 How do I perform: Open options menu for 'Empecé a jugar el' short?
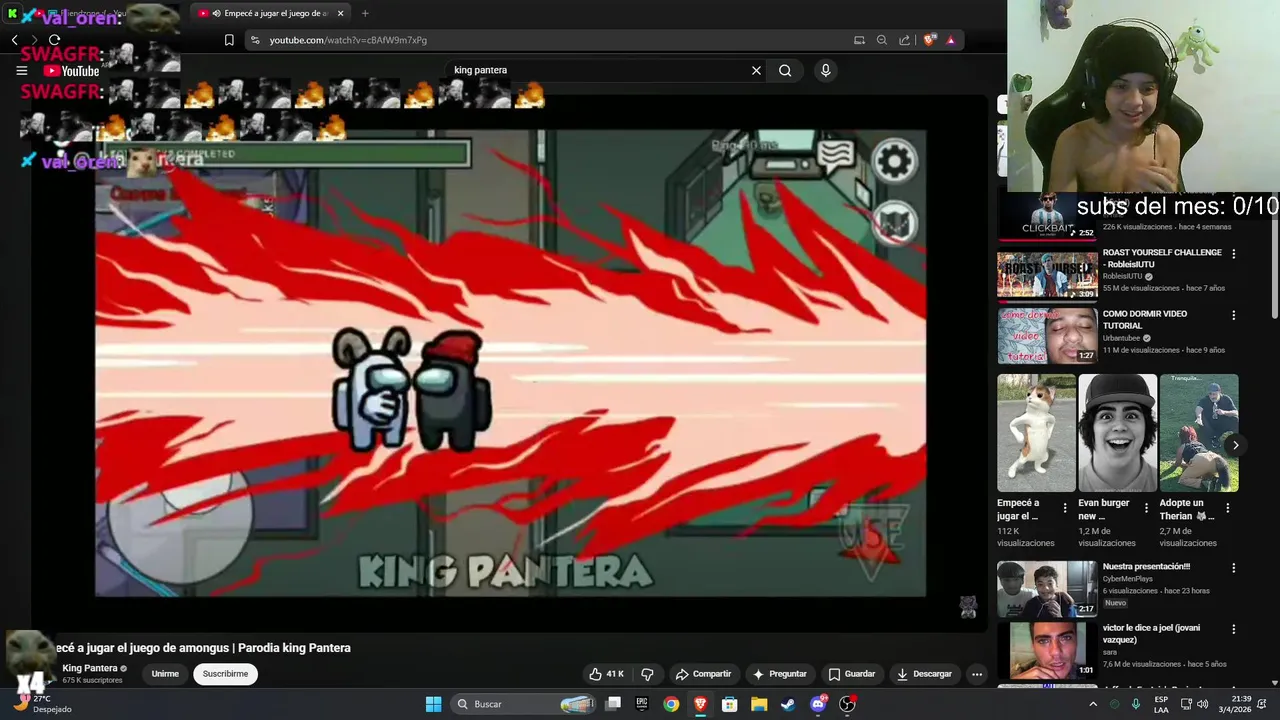[1064, 508]
